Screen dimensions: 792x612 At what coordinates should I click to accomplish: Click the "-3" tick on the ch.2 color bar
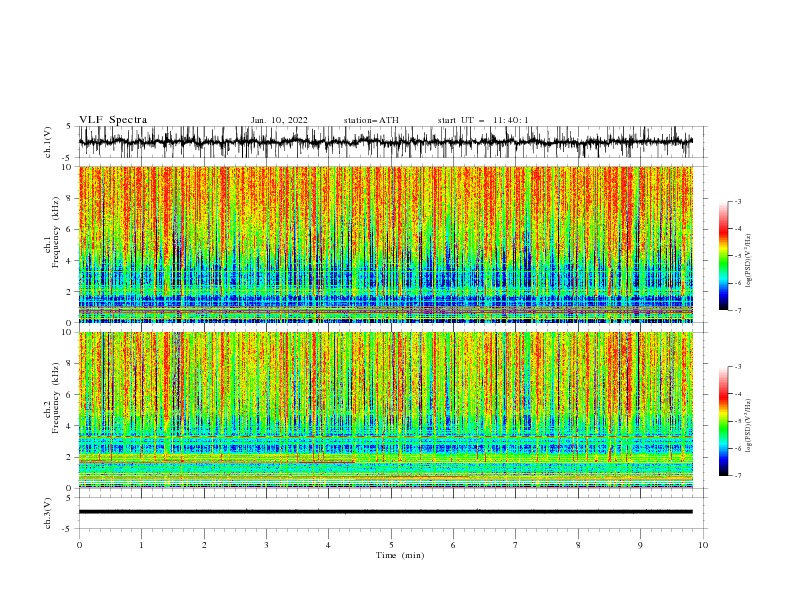[x=737, y=367]
